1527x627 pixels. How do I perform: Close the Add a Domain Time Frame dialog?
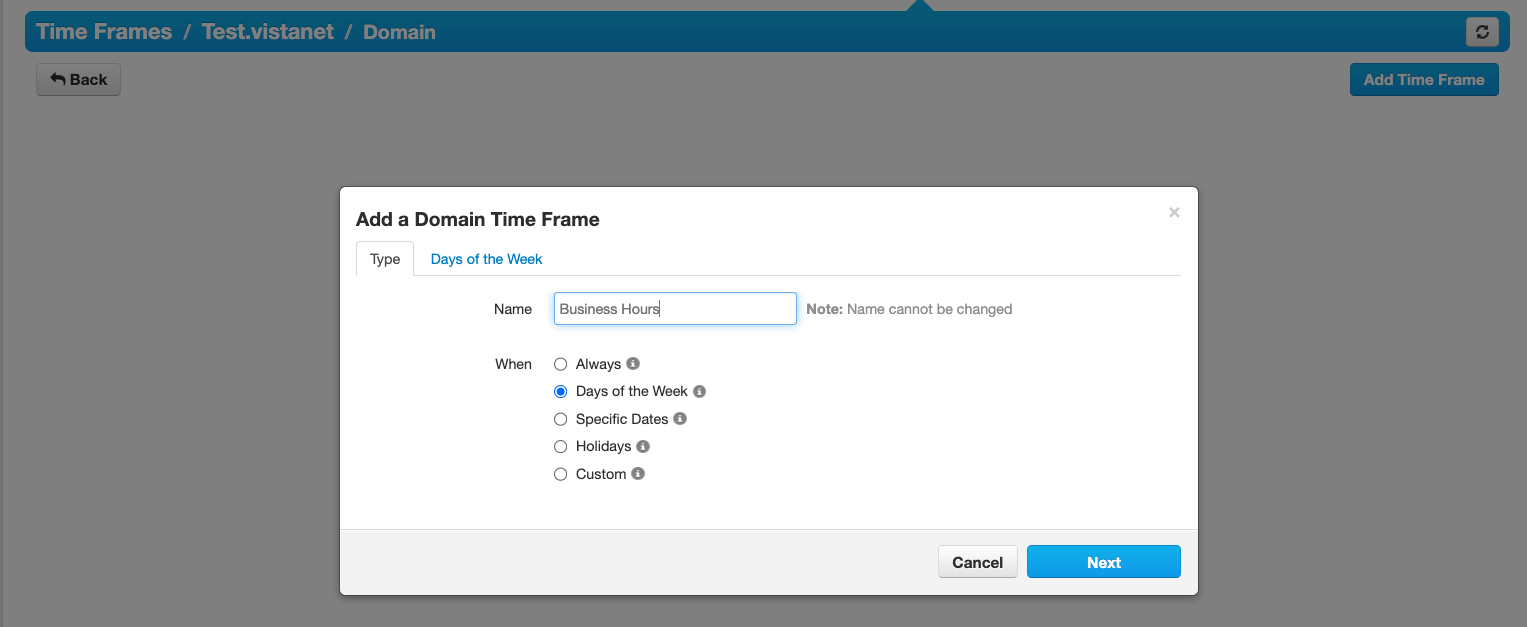click(1174, 212)
